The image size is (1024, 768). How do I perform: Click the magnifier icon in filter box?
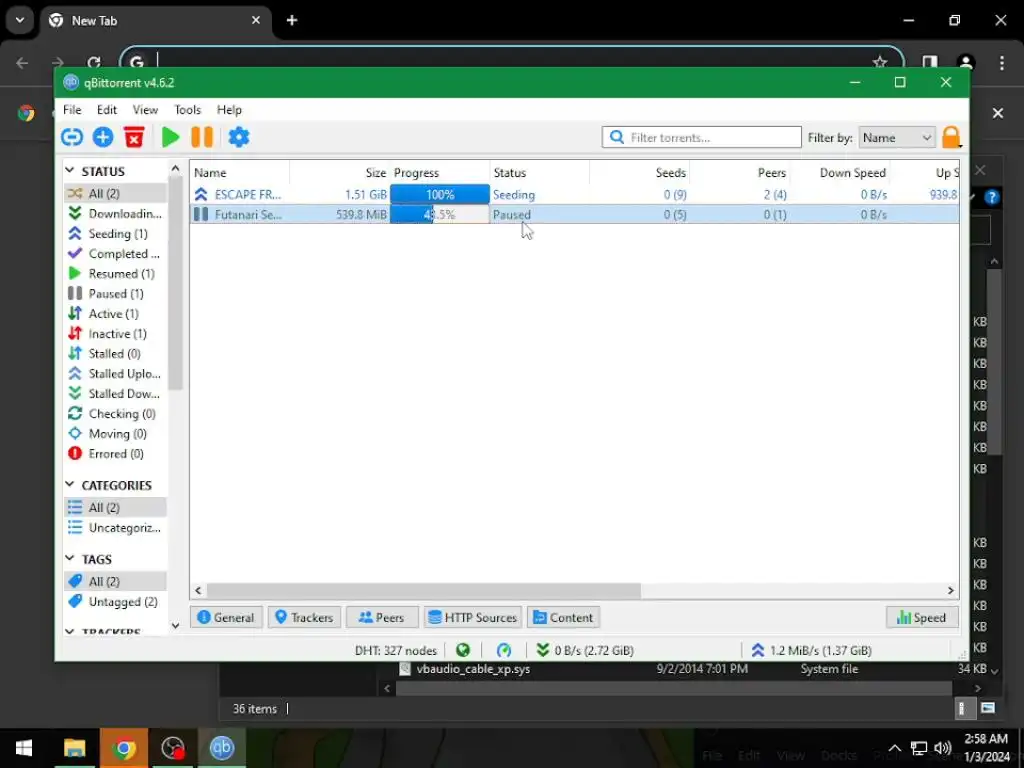(616, 137)
